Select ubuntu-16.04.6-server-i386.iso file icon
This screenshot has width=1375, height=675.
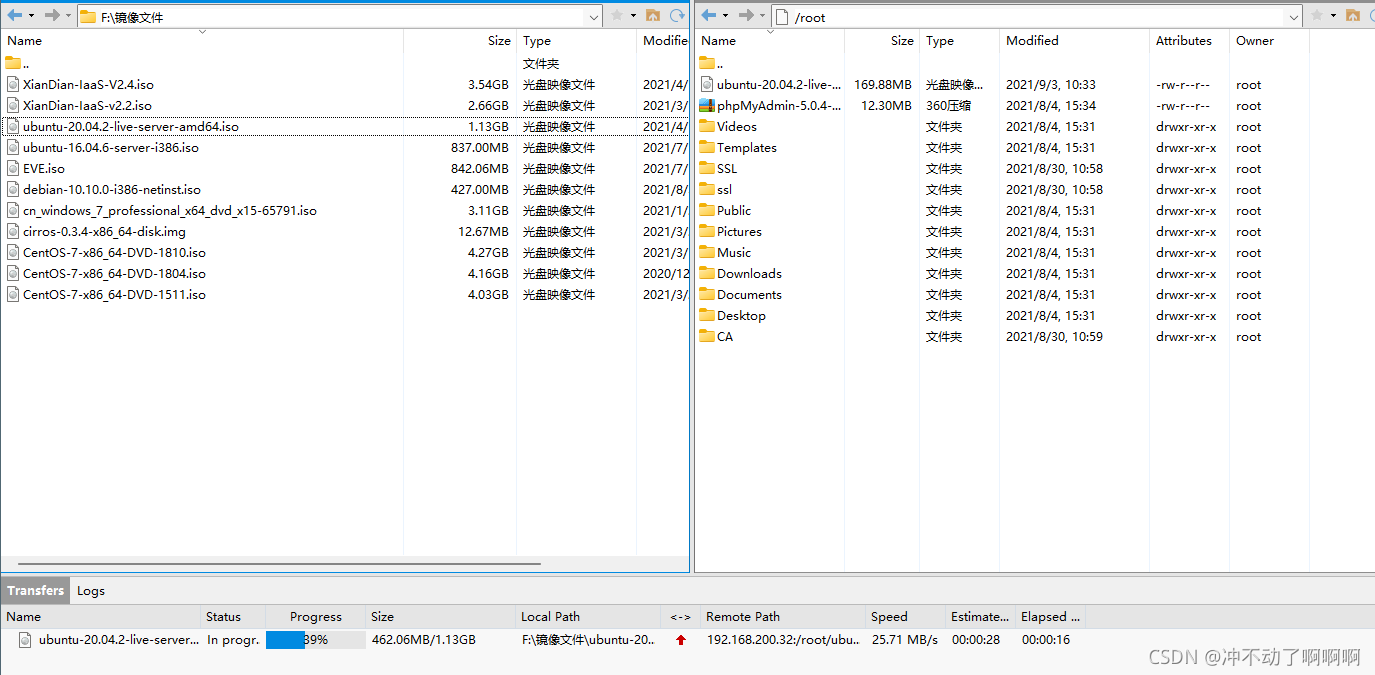click(13, 148)
